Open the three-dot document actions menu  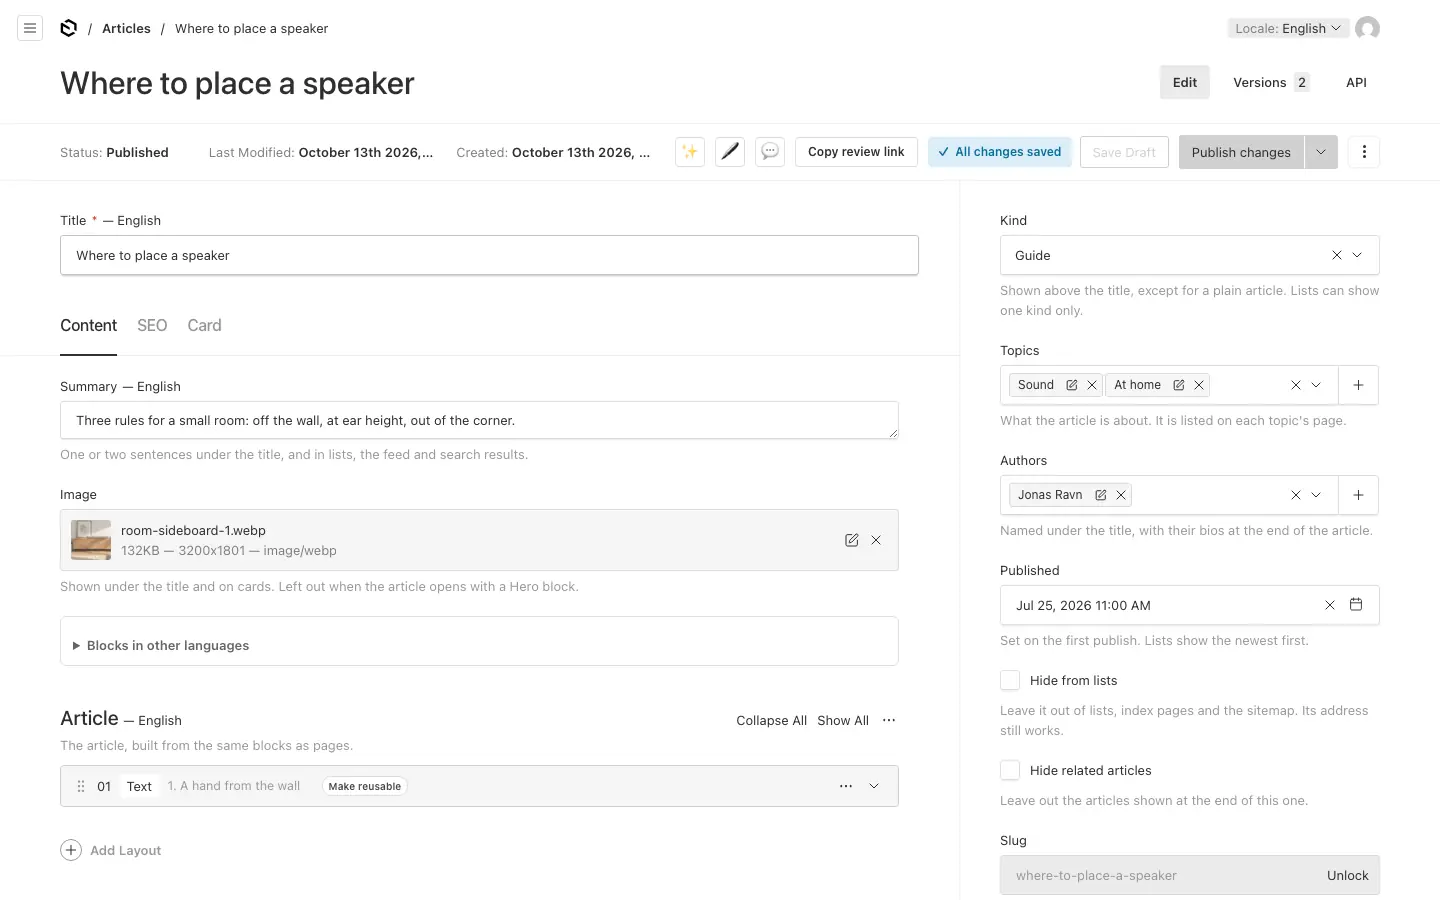point(1364,152)
